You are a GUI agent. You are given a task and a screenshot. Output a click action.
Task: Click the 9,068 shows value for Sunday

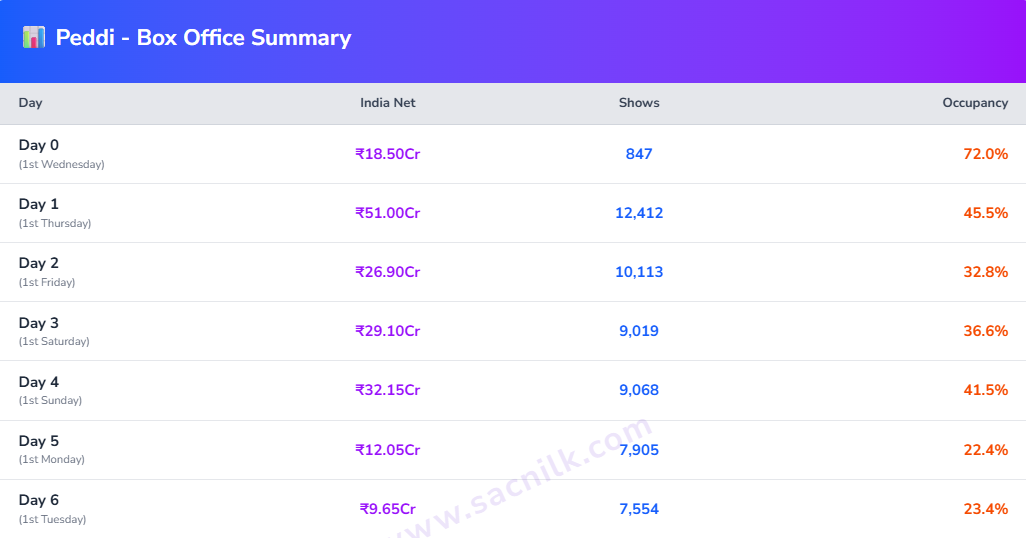pos(639,390)
